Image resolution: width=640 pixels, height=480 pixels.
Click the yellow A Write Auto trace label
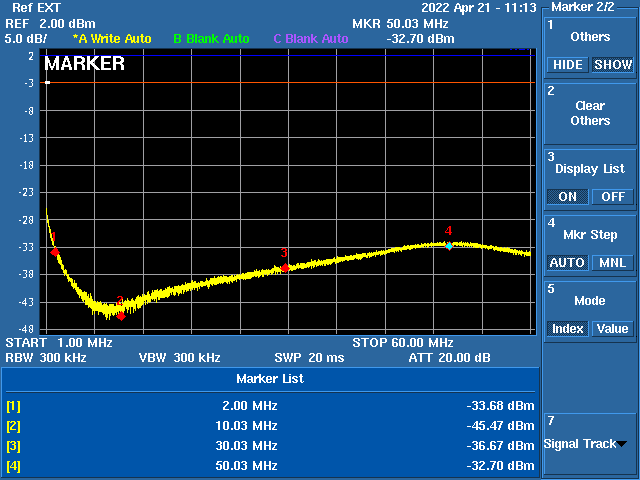click(x=112, y=39)
